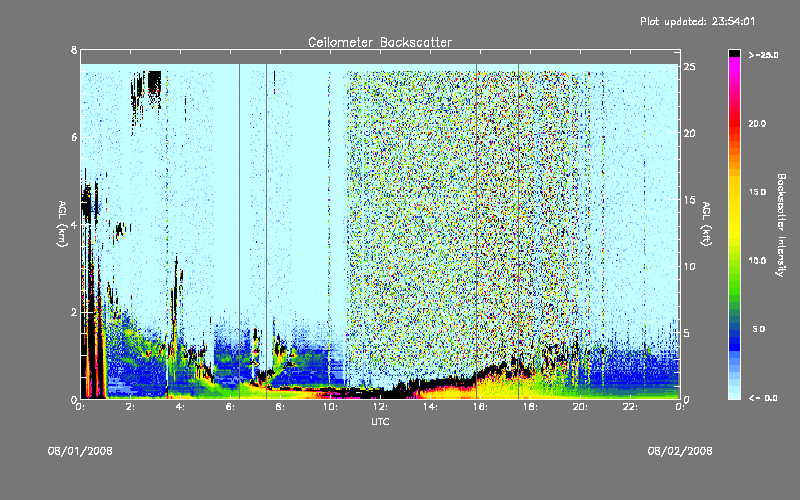Click the '12:' hour label on time axis
Viewport: 800px width, 500px height.
tap(380, 407)
